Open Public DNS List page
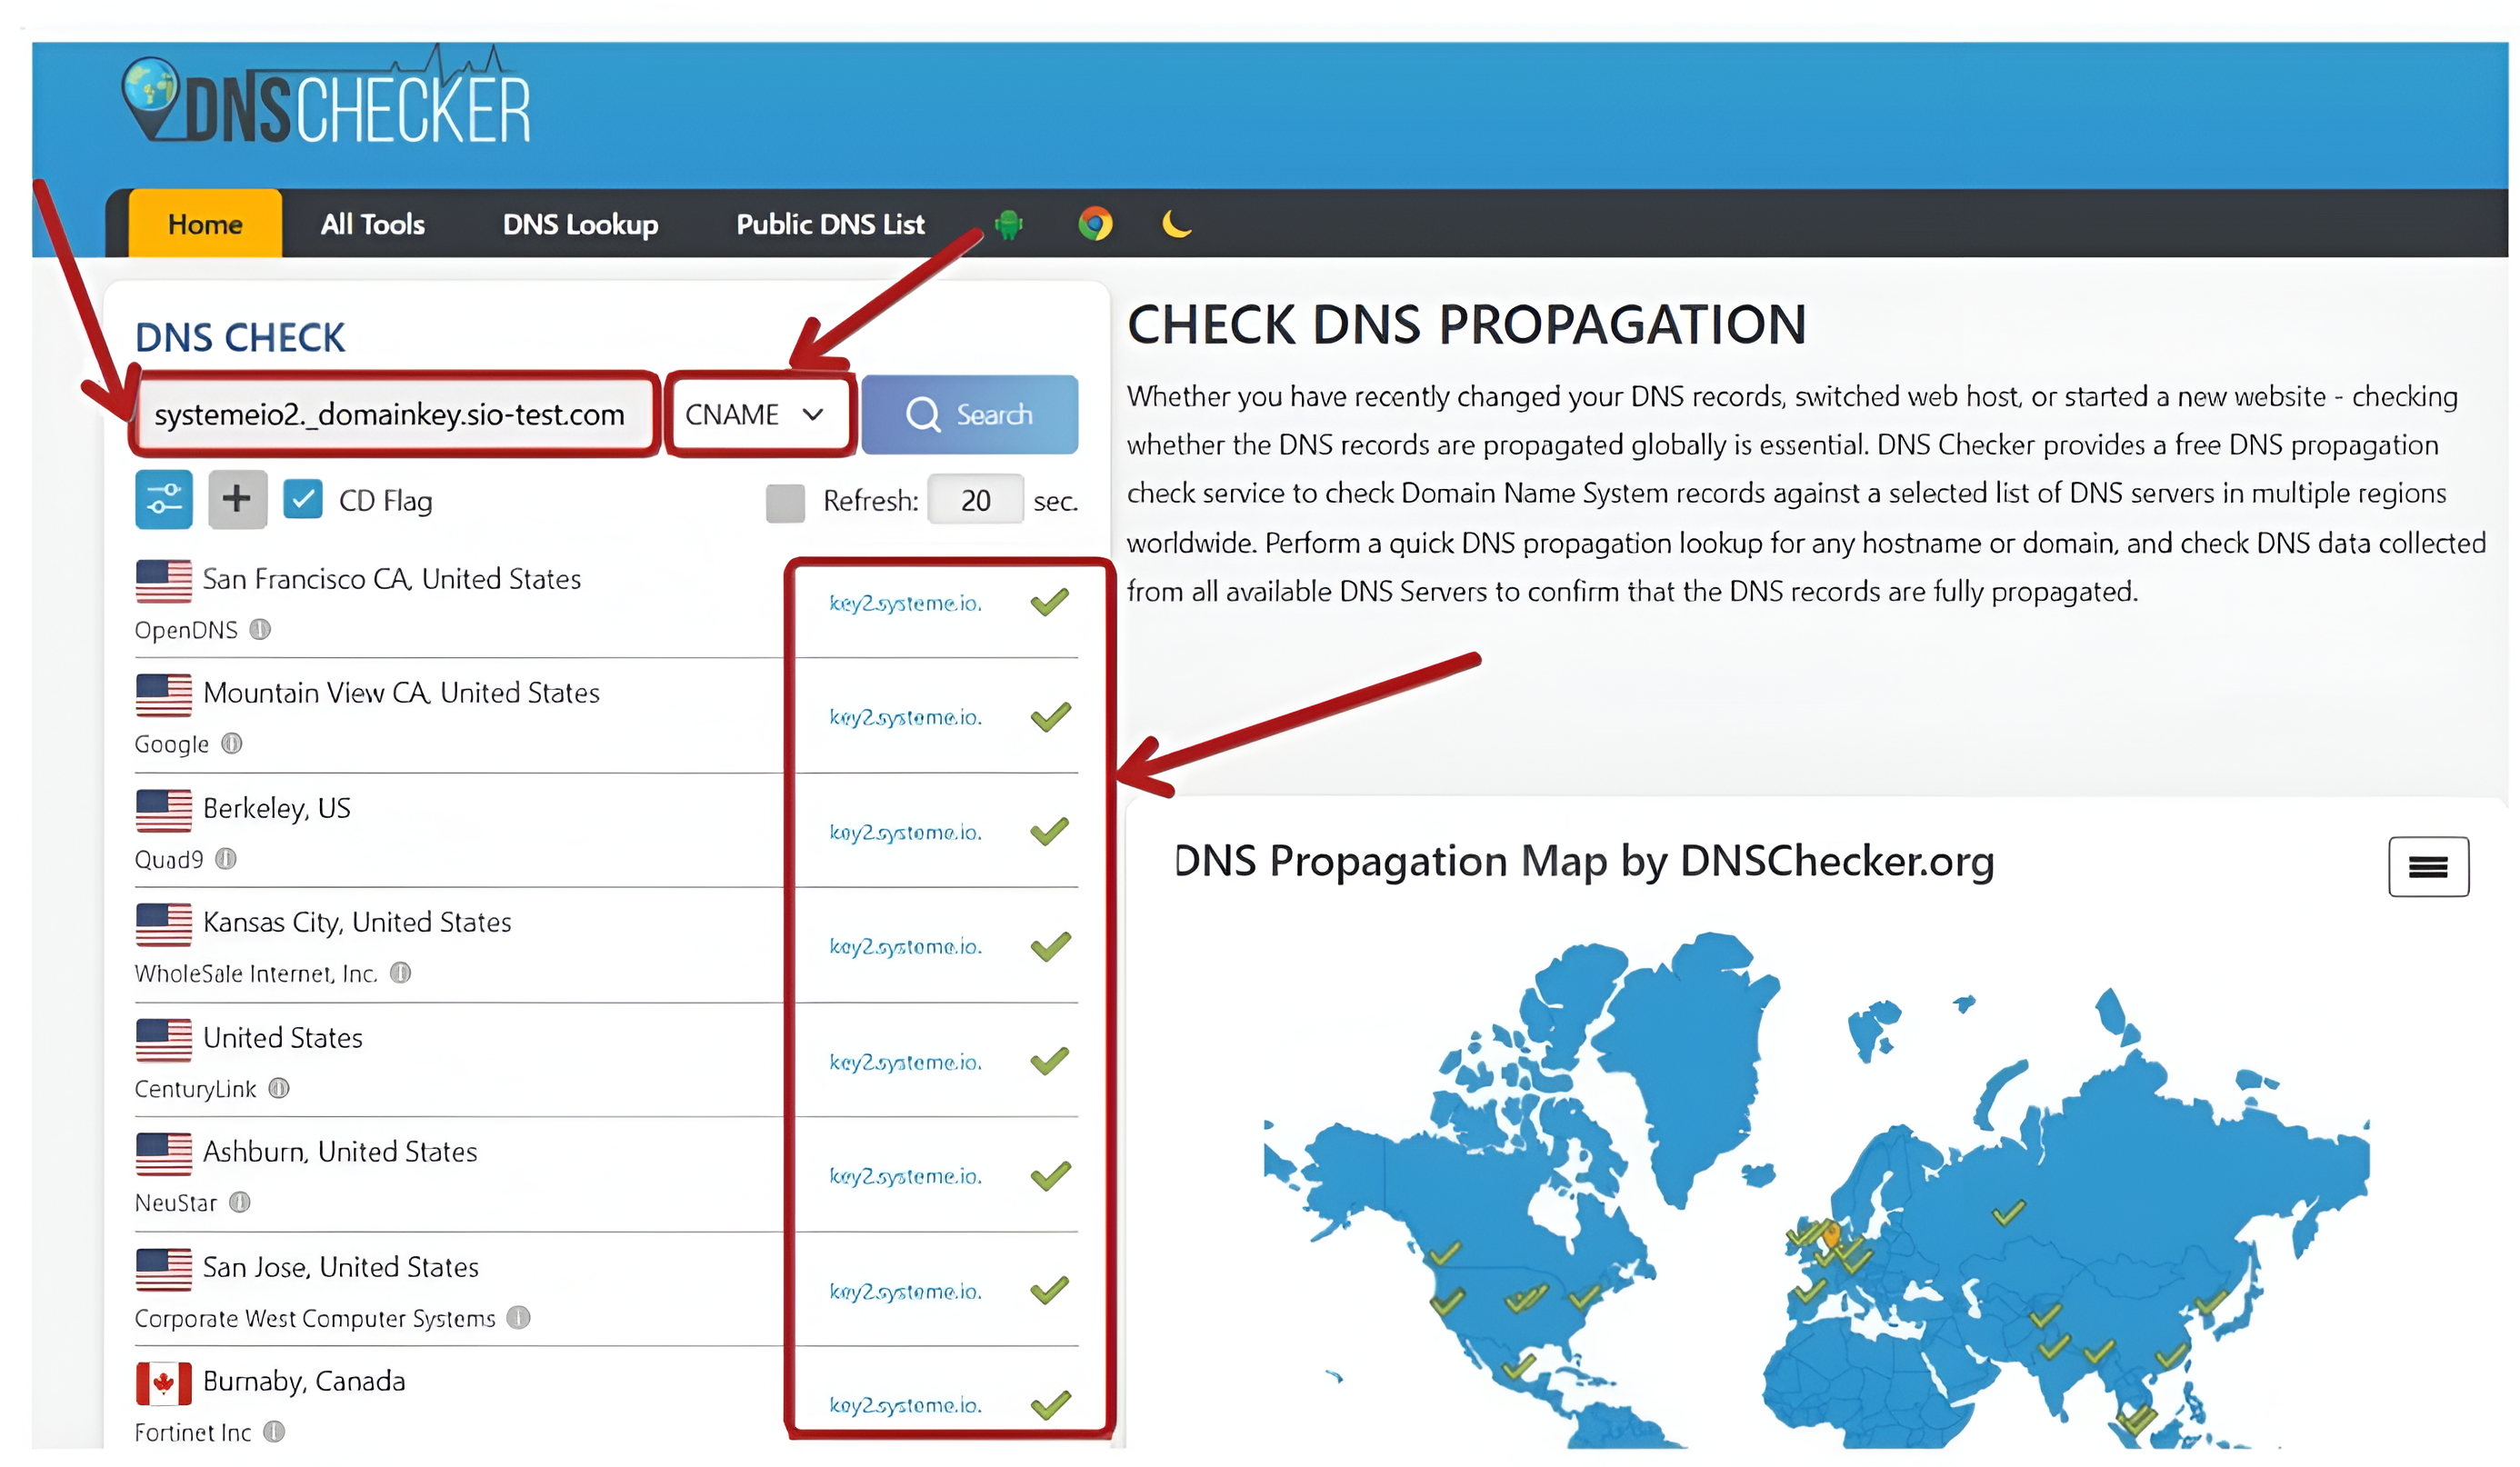The height and width of the screenshot is (1467, 2520). [830, 224]
